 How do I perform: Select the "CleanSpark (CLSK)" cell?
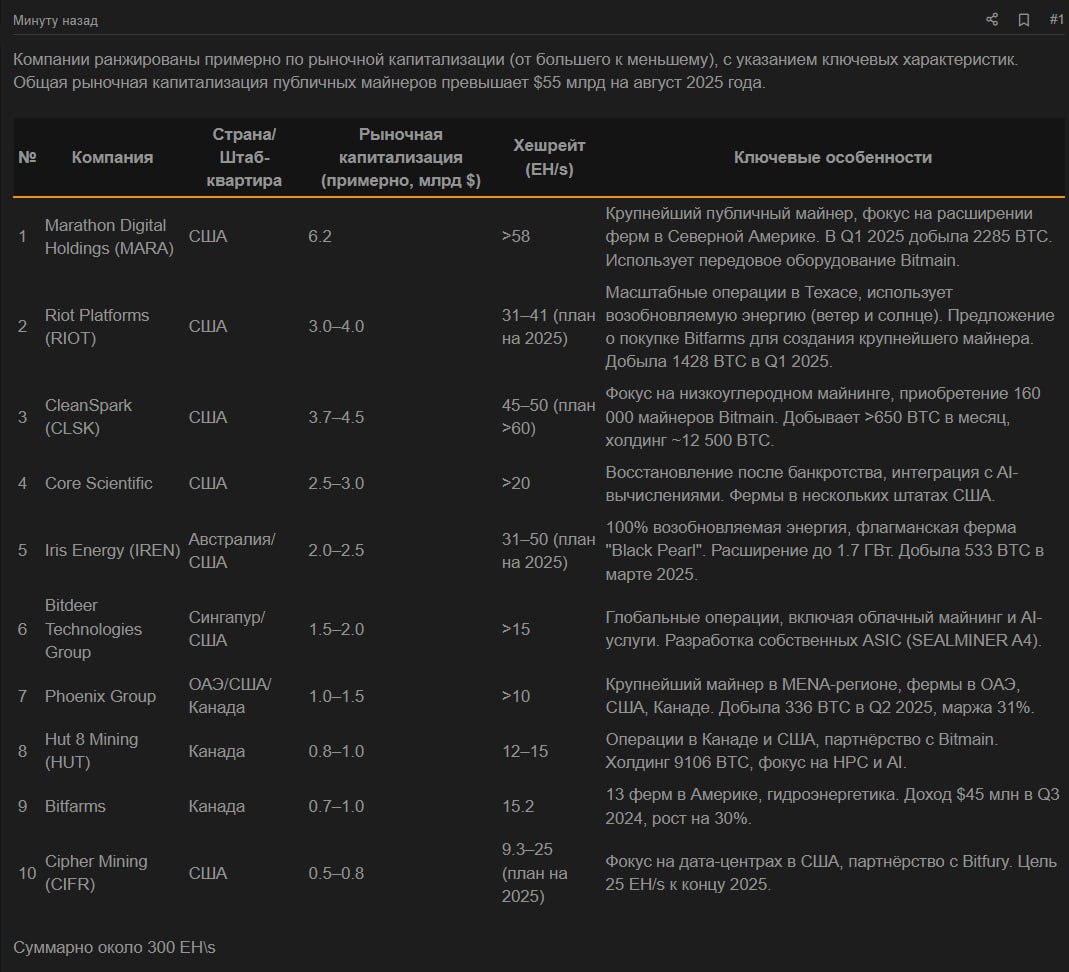tap(88, 416)
